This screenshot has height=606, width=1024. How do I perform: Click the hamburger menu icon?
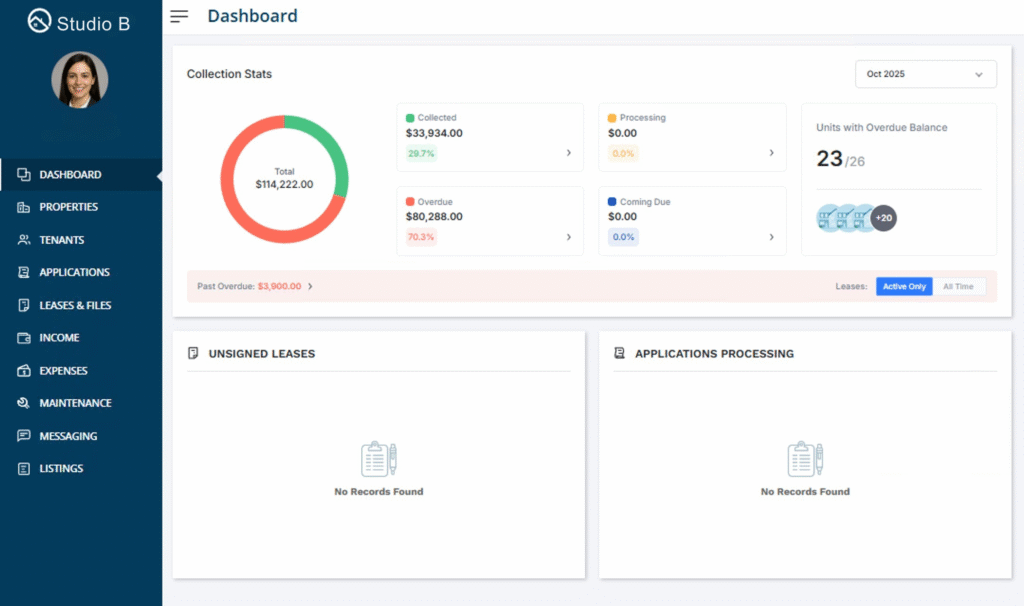[x=179, y=16]
